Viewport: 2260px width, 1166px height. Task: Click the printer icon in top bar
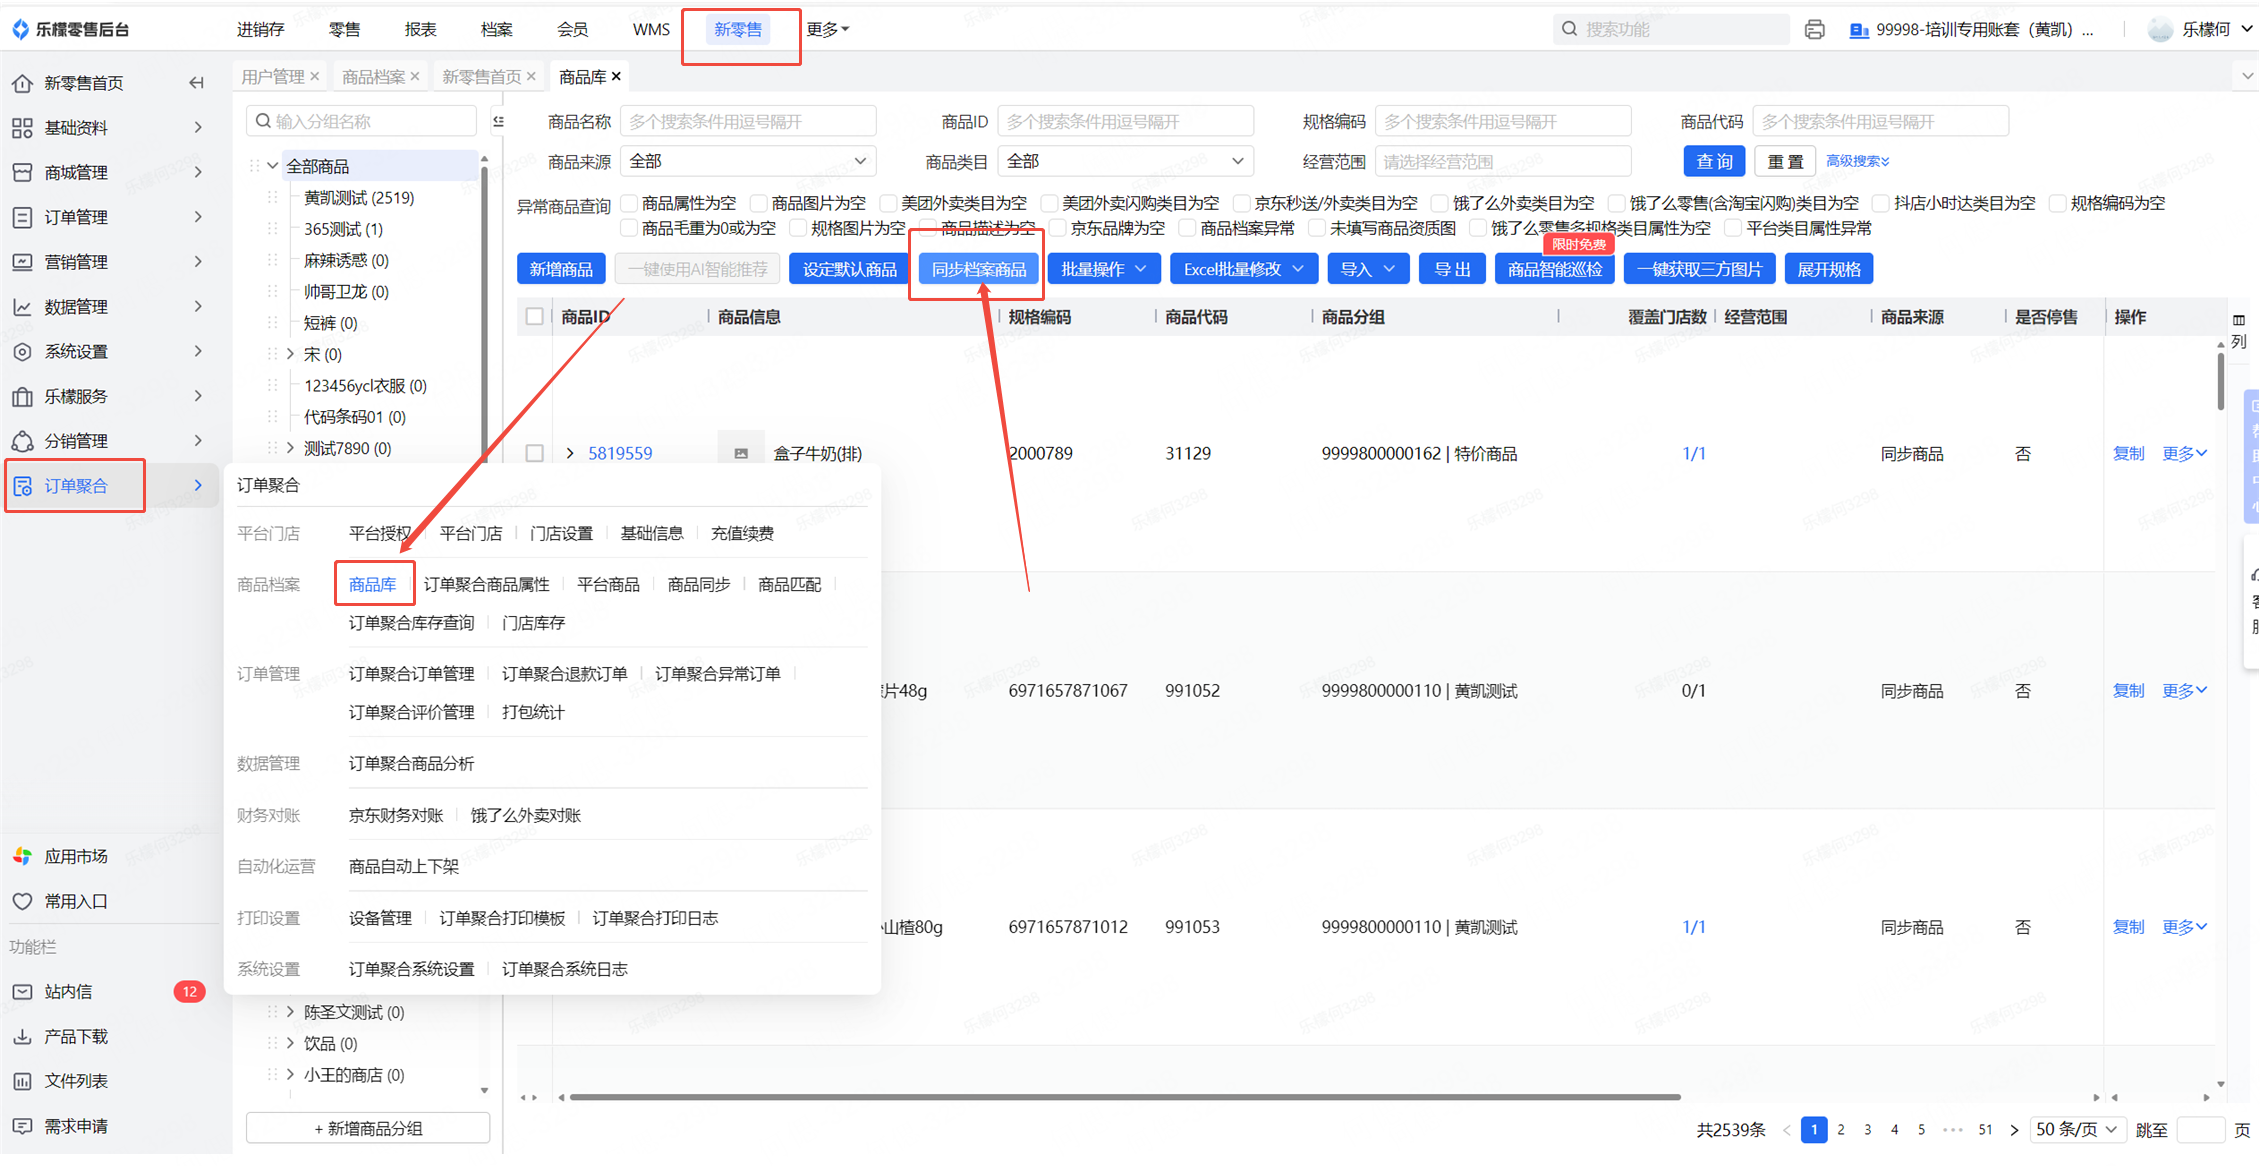click(1814, 29)
